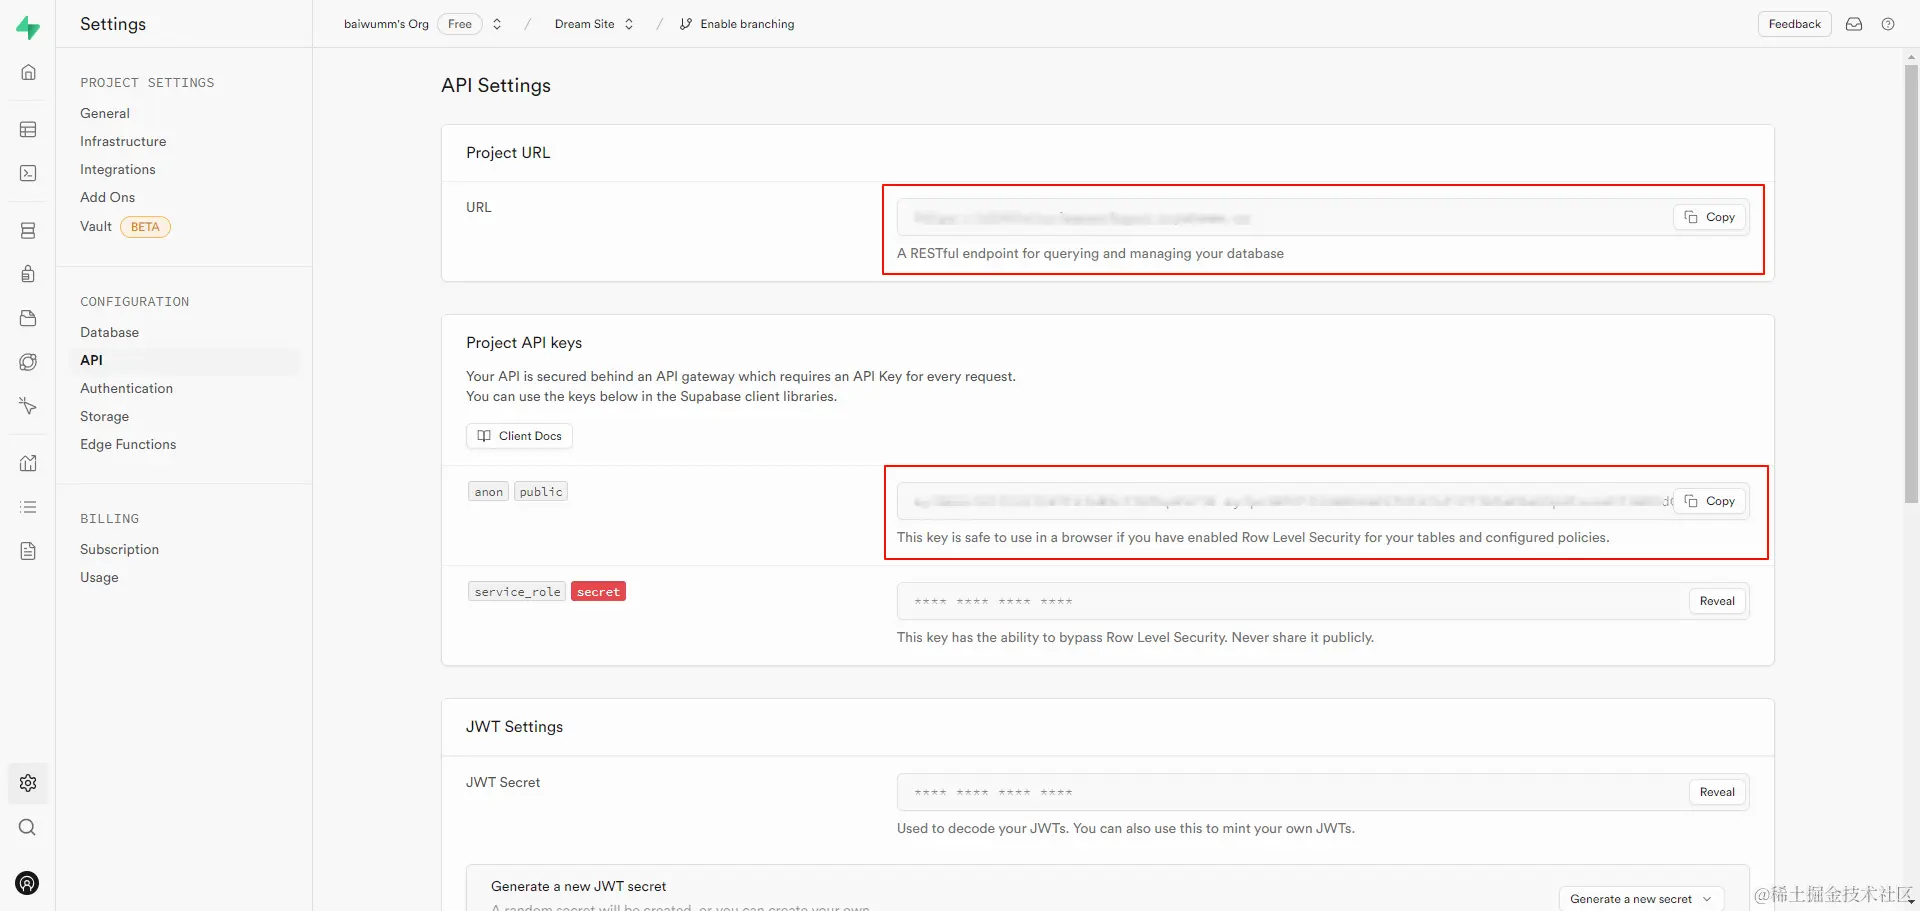
Task: Copy the Project URL
Action: (1710, 217)
